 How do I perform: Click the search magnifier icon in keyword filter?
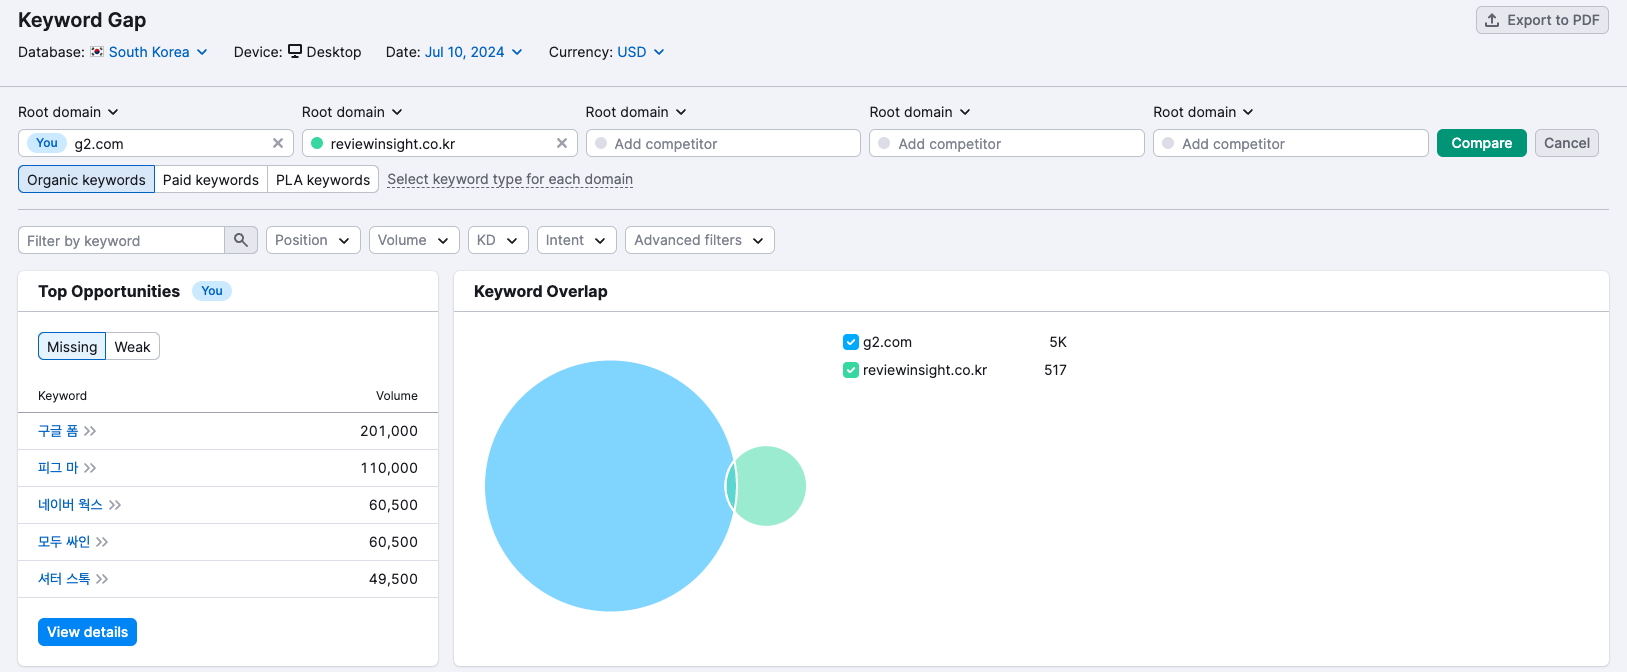click(241, 240)
